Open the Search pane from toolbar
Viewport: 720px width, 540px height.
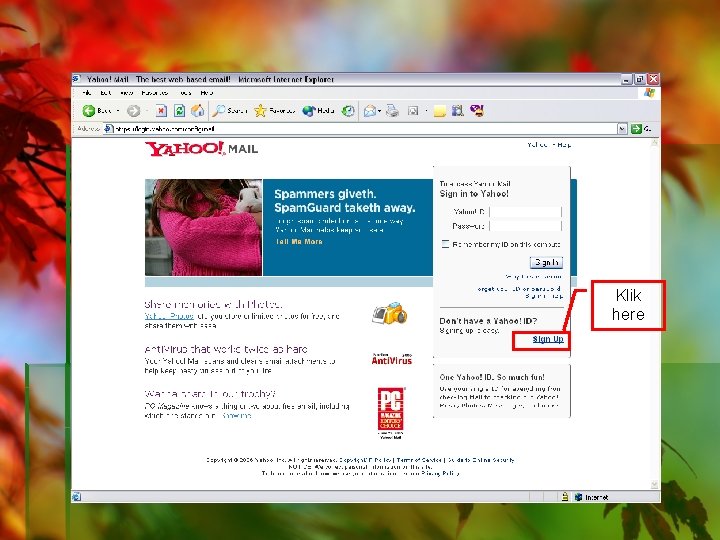(x=231, y=111)
